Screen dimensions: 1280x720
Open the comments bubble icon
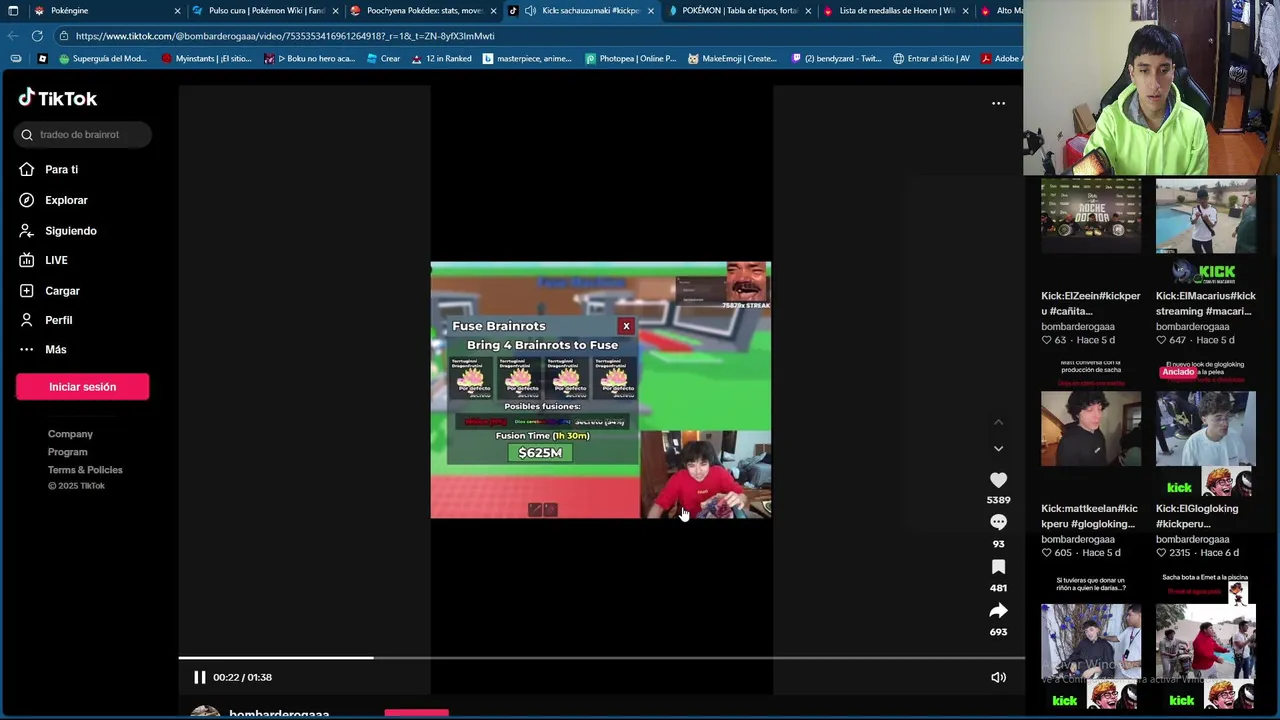(x=998, y=523)
